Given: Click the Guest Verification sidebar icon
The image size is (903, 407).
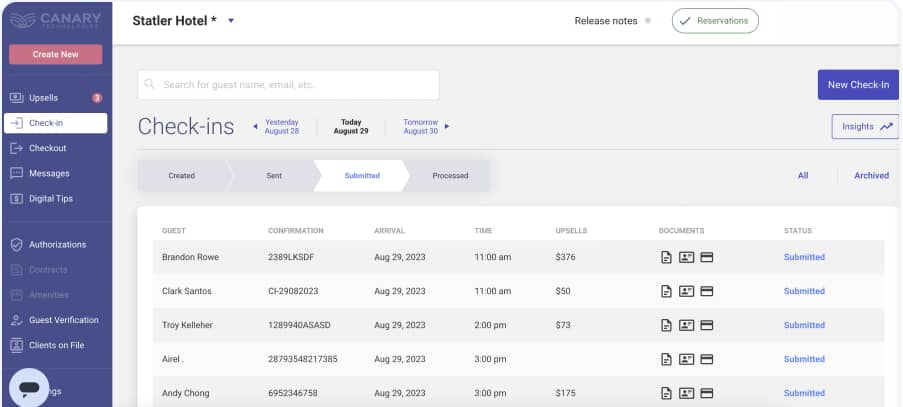Looking at the screenshot, I should click(x=16, y=320).
